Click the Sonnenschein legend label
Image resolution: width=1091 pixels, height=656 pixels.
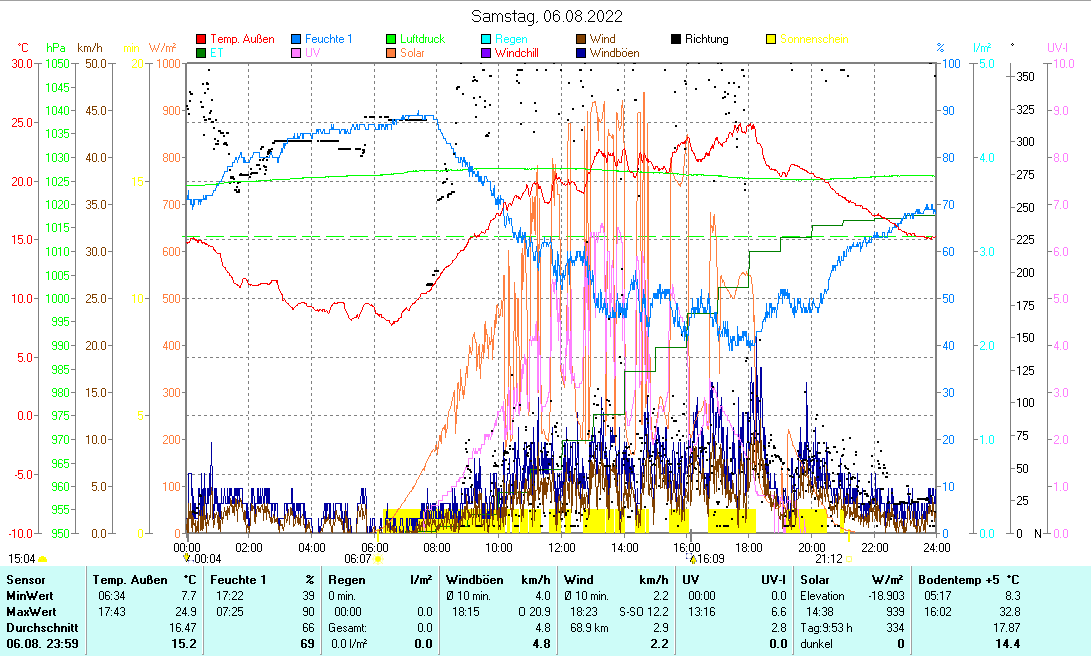pyautogui.click(x=814, y=39)
